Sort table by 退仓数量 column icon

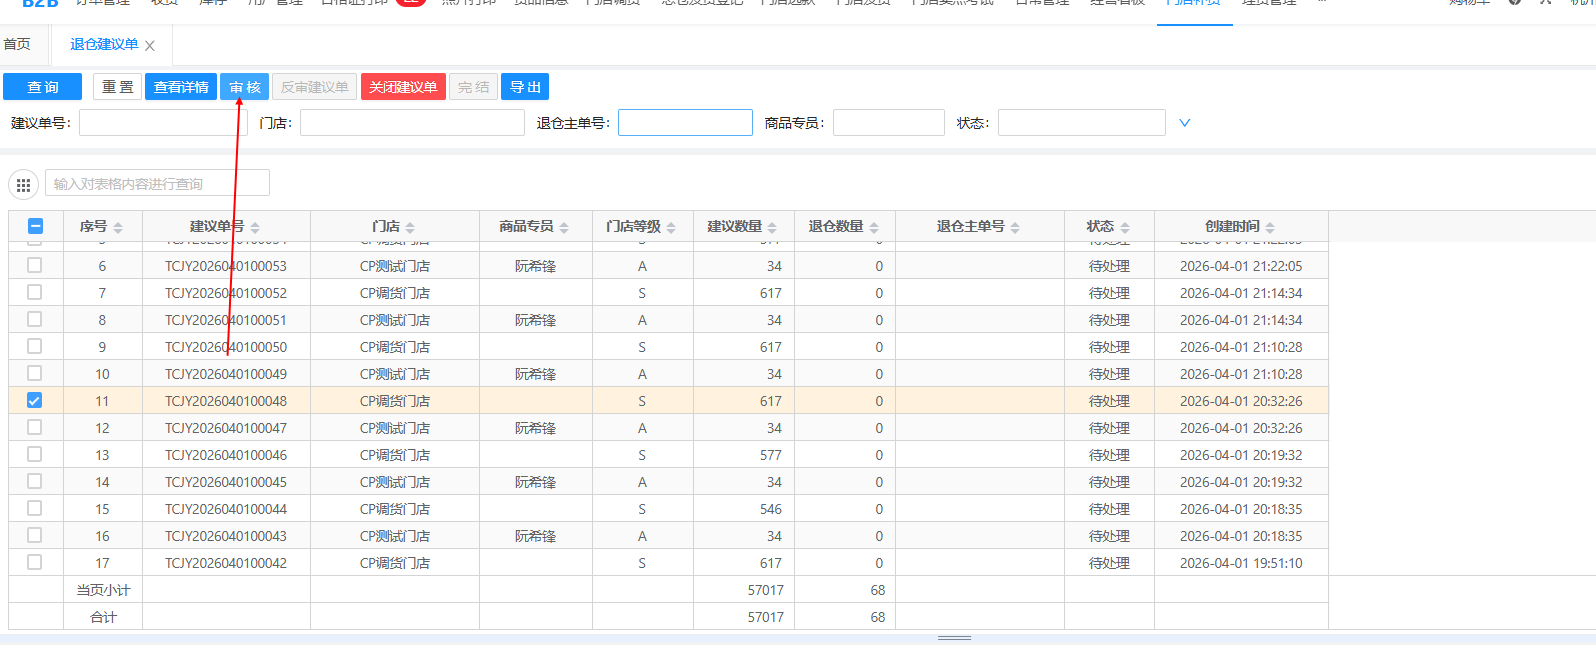(874, 228)
